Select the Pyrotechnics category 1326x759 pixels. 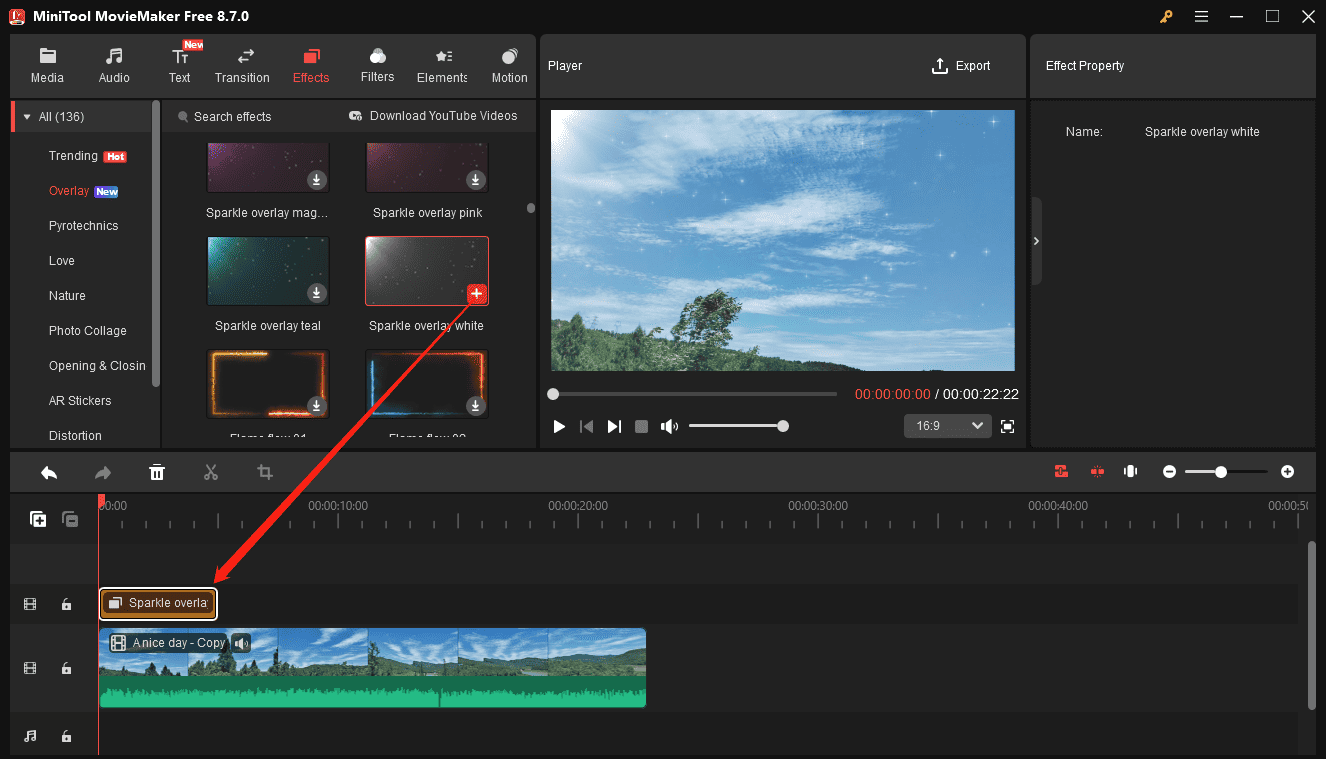pos(83,226)
